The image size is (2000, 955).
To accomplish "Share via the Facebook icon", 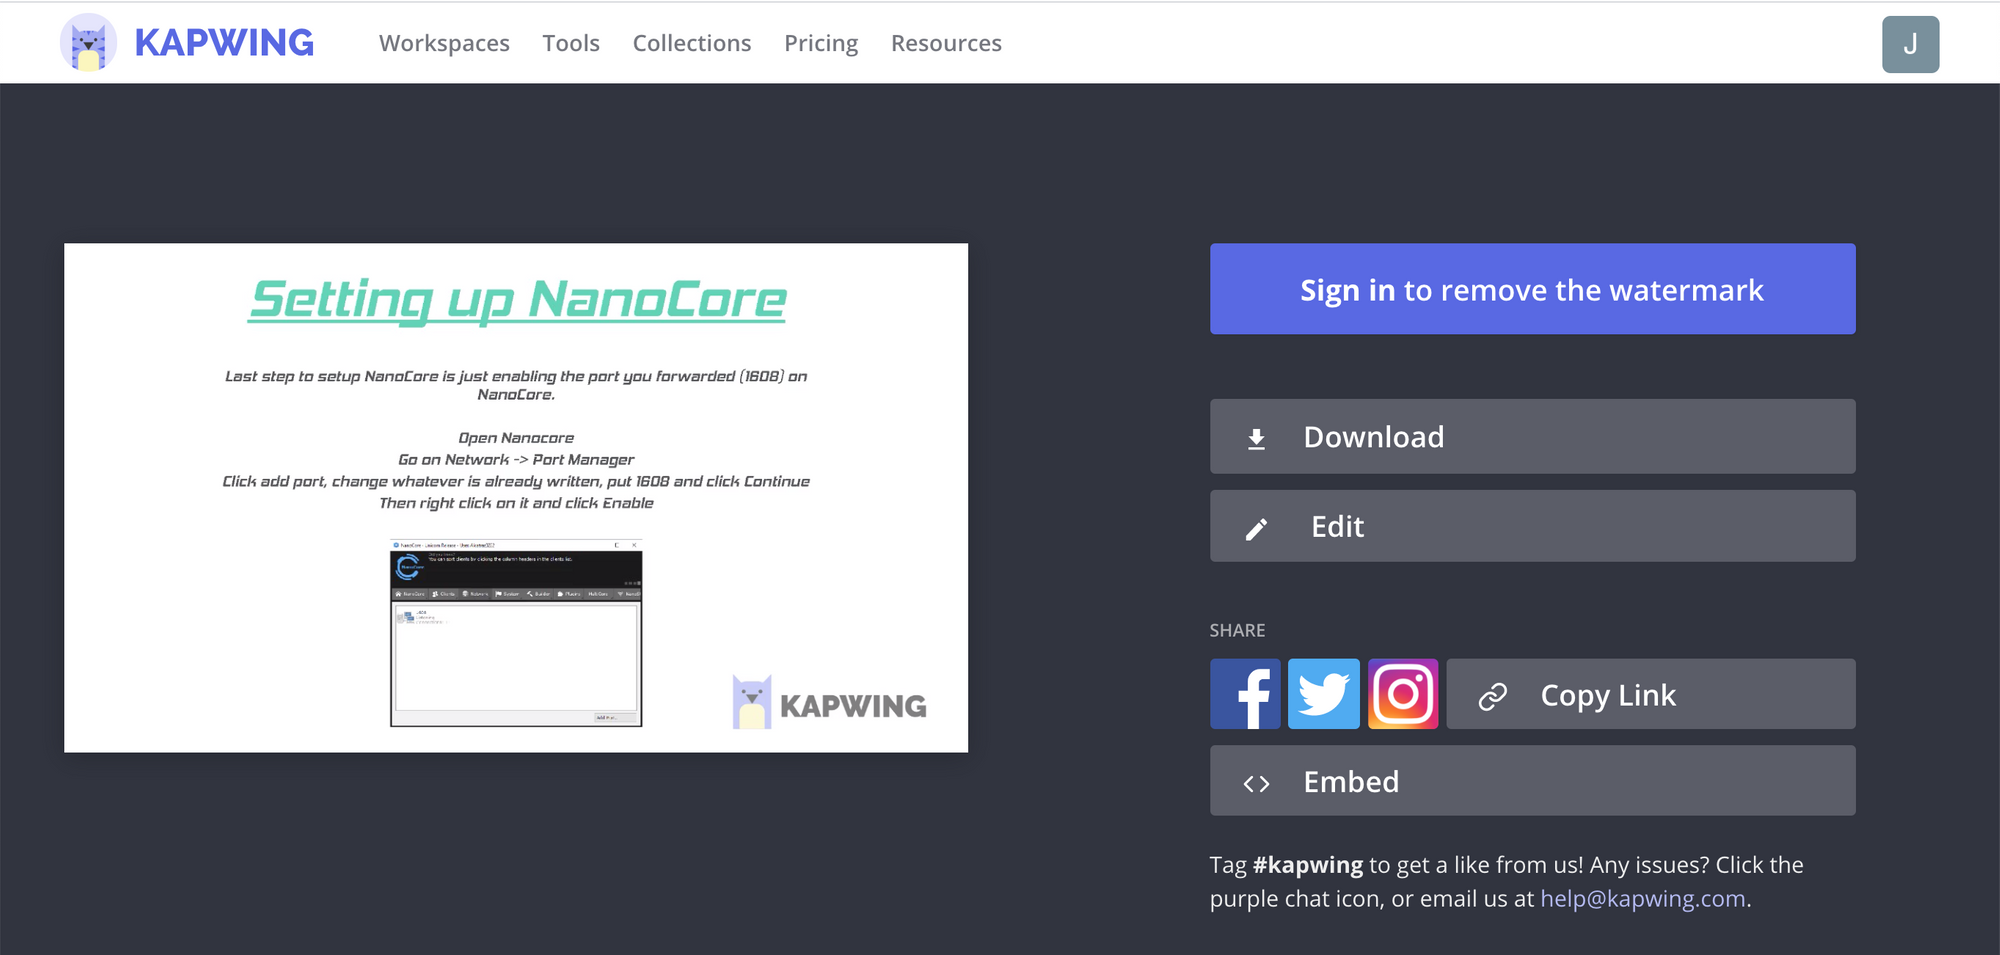I will (x=1245, y=694).
